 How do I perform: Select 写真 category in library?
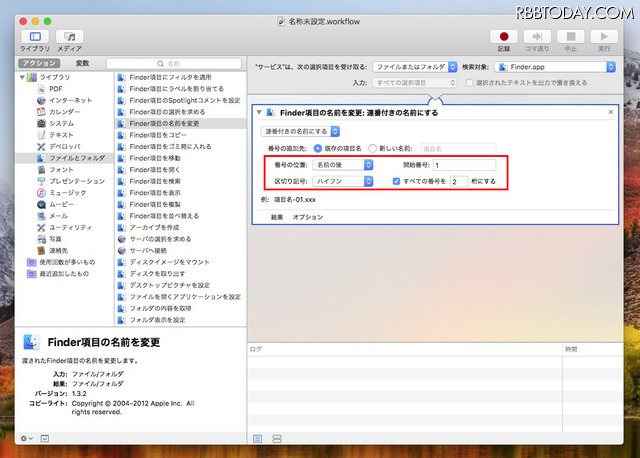pyautogui.click(x=55, y=239)
